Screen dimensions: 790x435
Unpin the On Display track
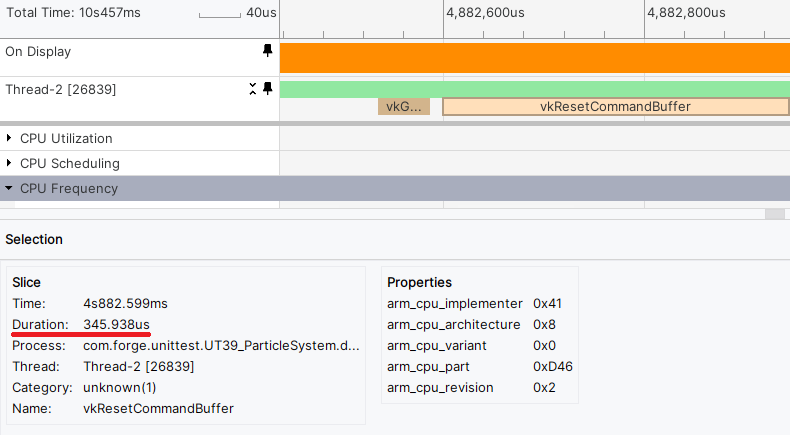(x=268, y=50)
